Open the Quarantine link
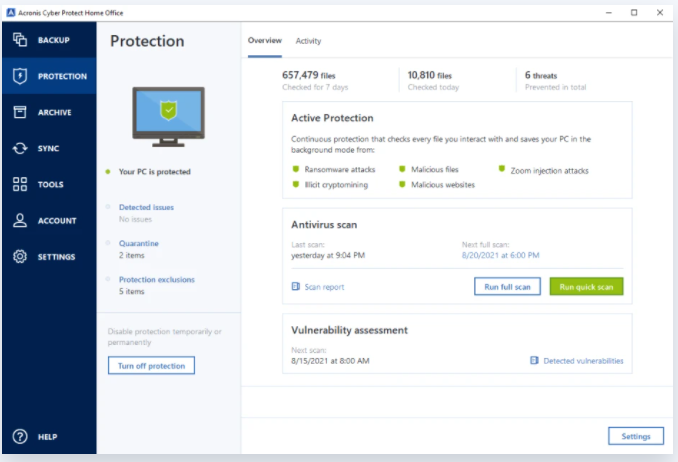This screenshot has width=678, height=462. tap(139, 243)
